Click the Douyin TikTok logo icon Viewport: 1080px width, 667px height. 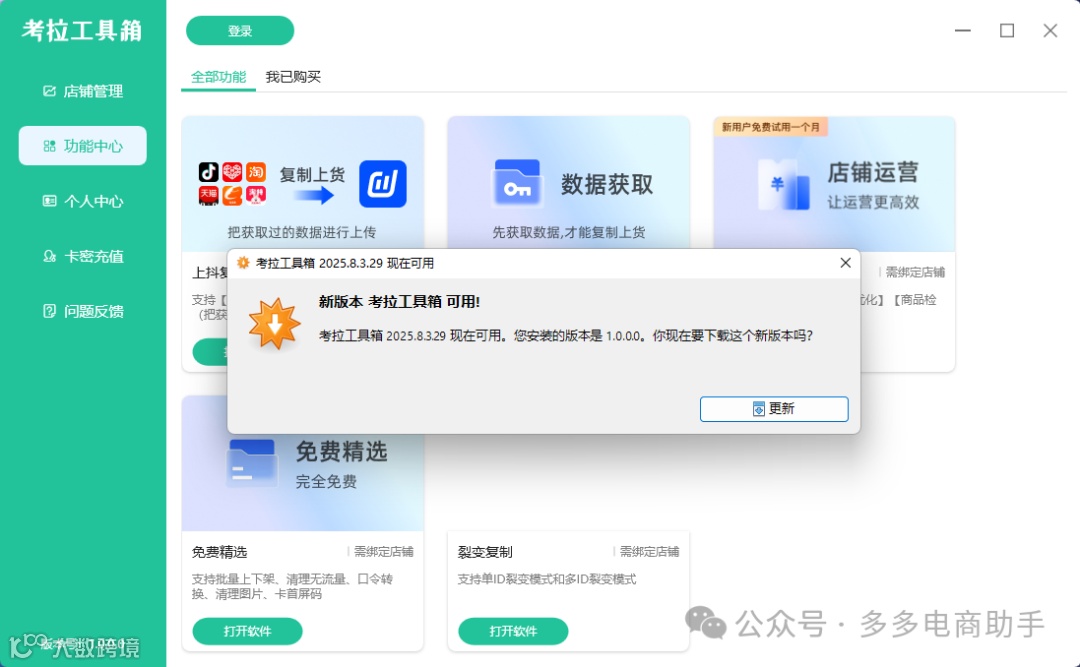(x=209, y=172)
